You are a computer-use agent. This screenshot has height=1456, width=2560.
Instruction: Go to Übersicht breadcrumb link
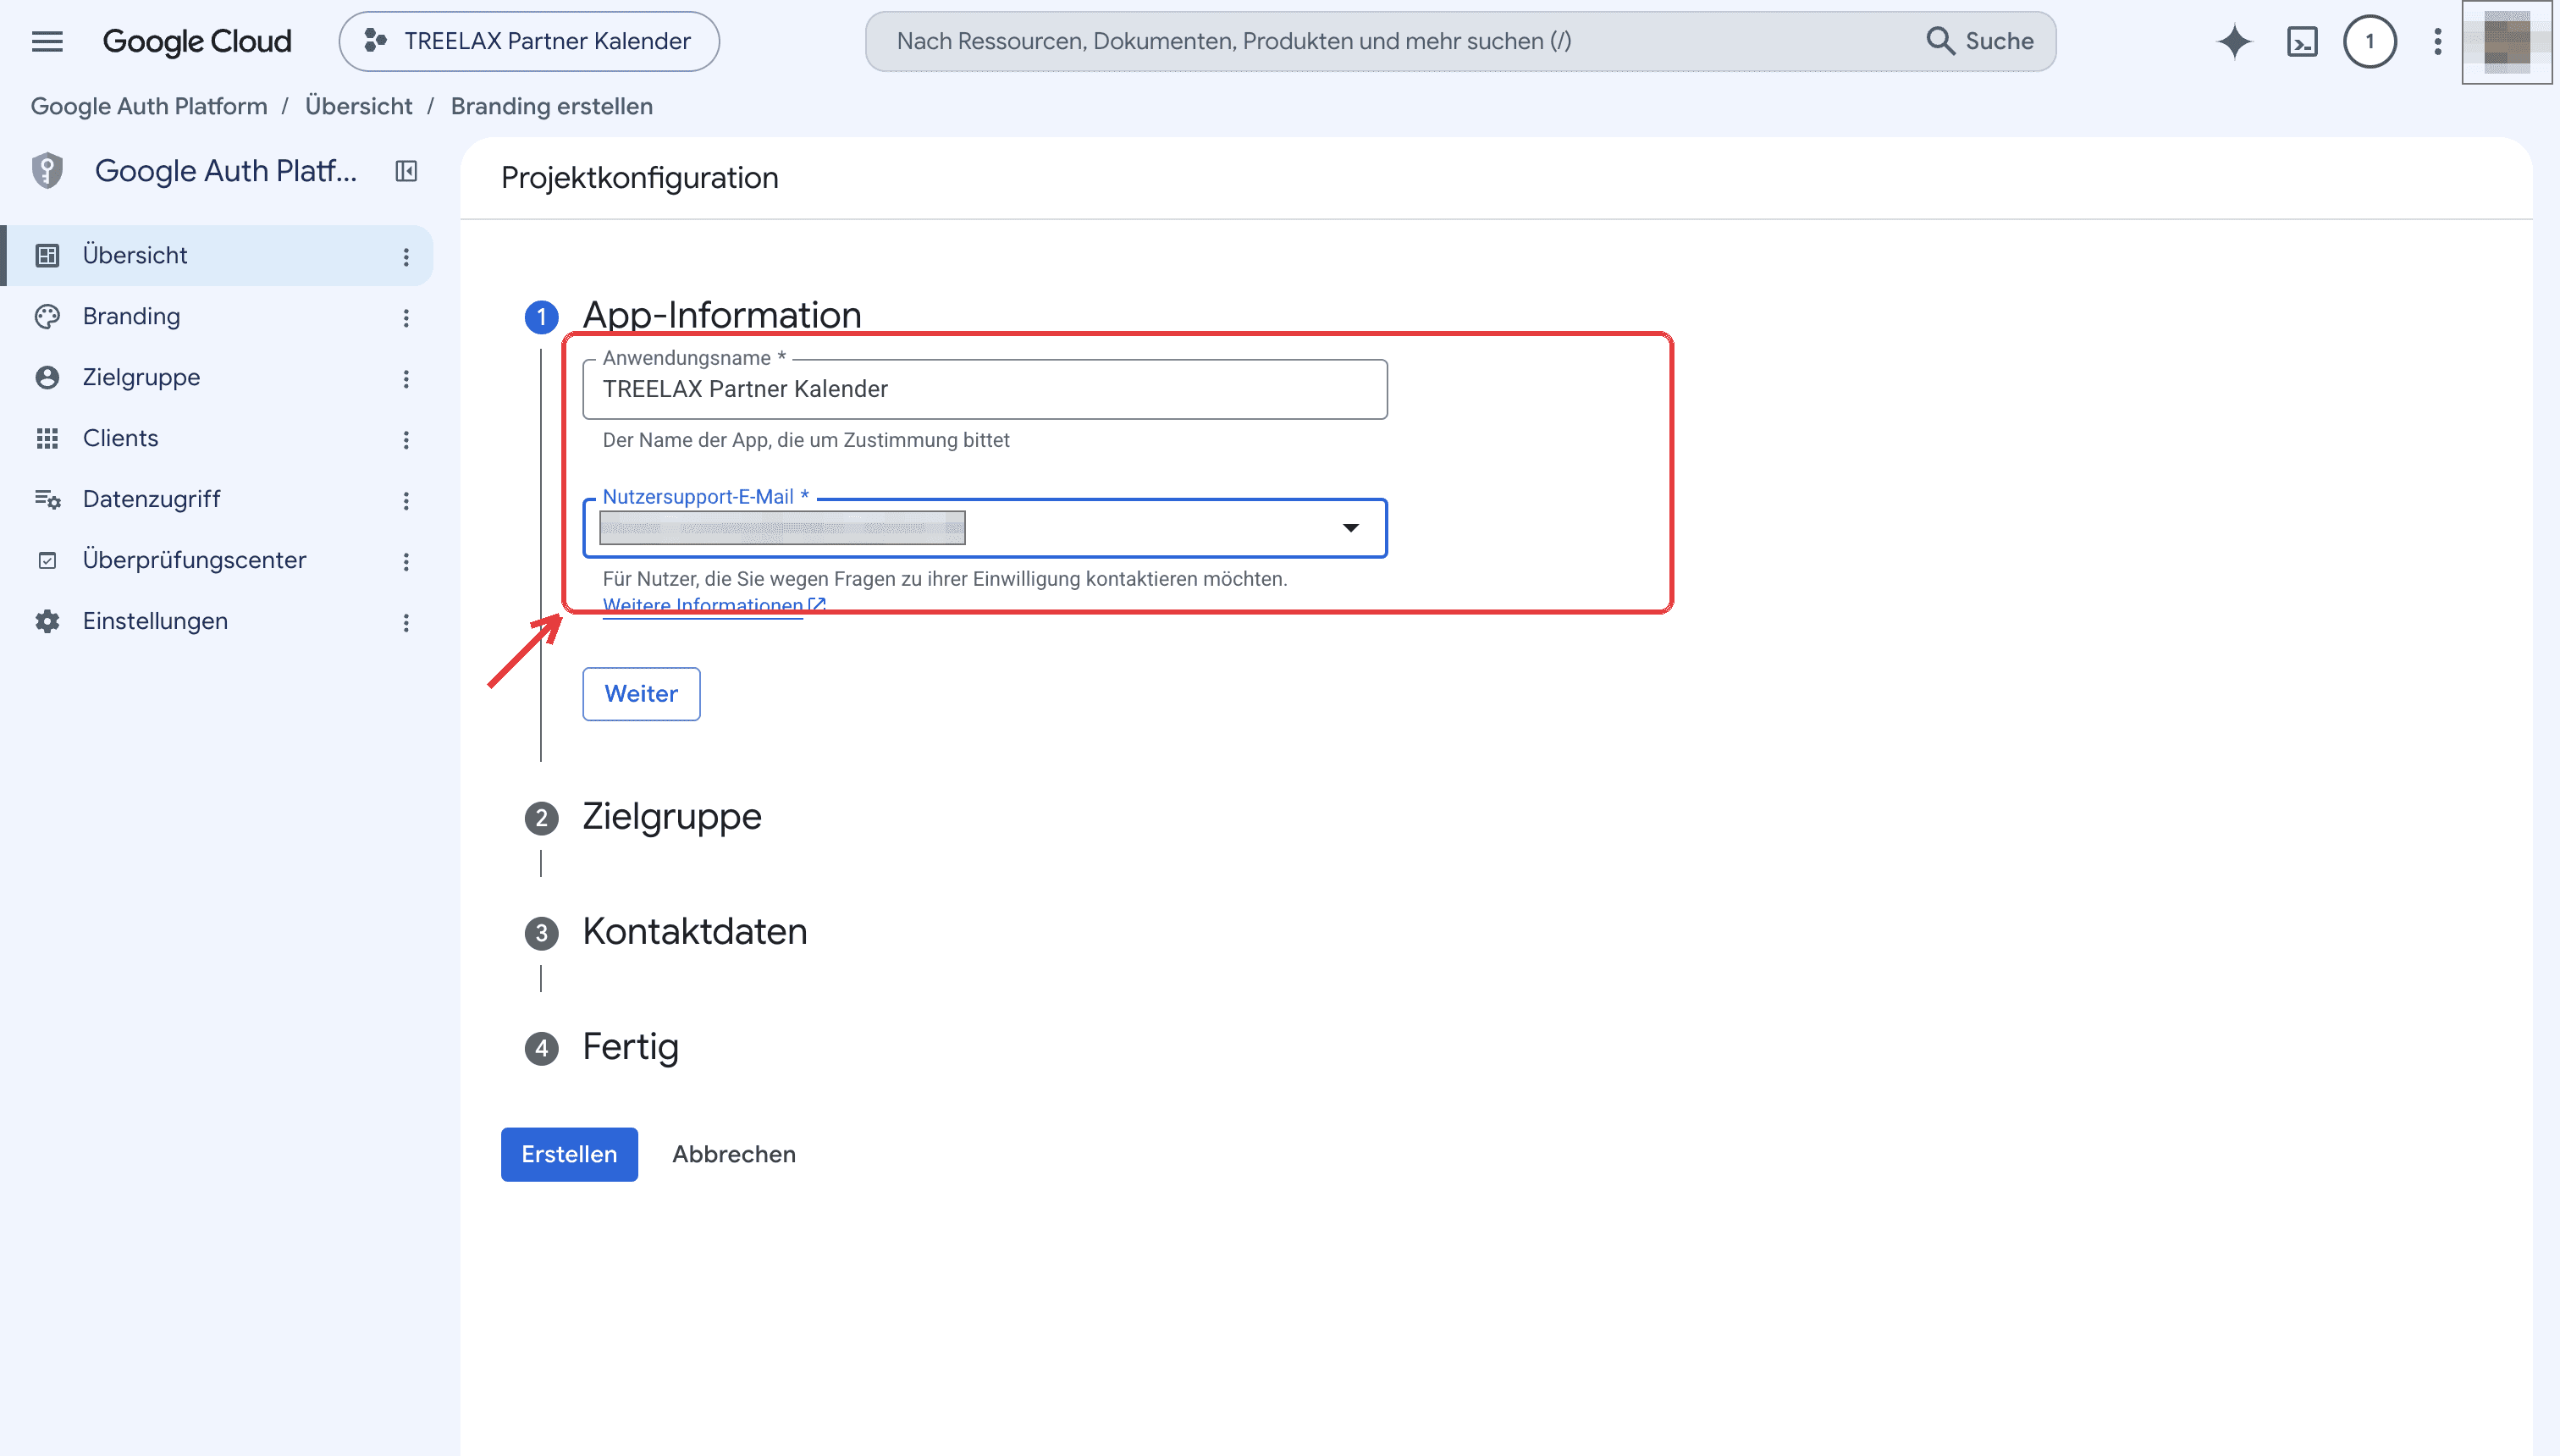pos(359,106)
